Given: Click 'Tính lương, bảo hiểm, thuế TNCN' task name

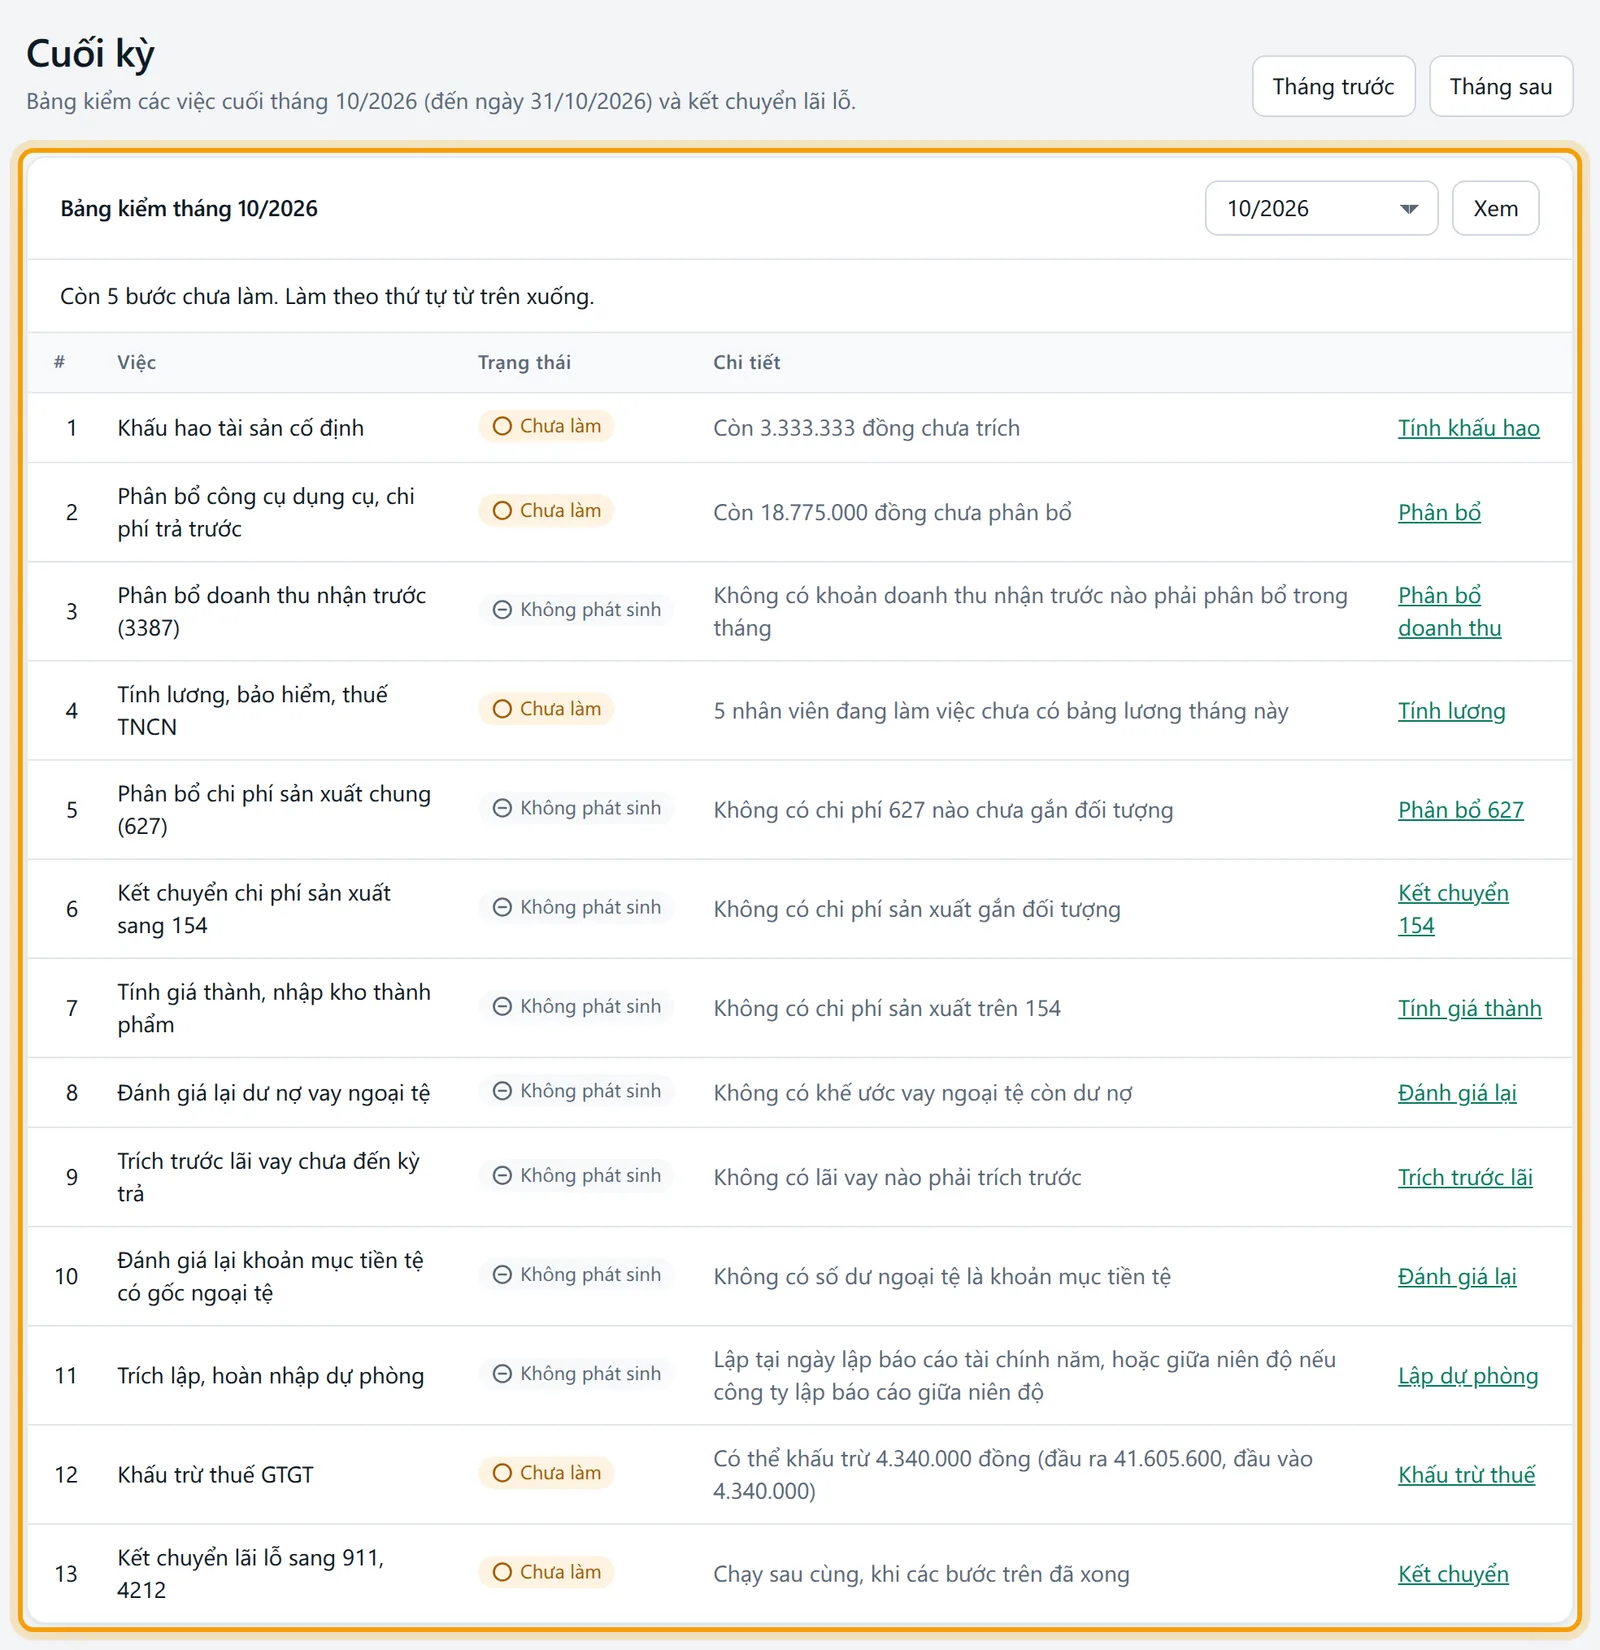Looking at the screenshot, I should click(x=252, y=711).
